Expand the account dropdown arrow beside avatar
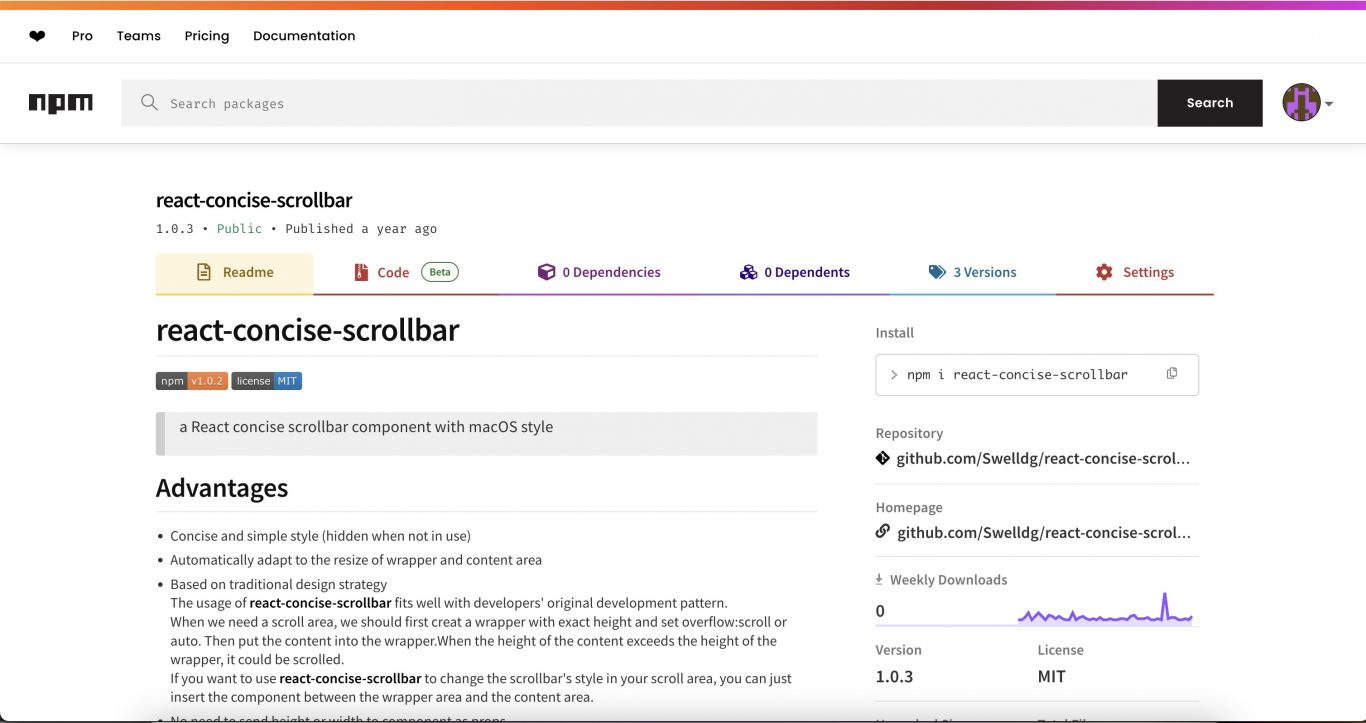The height and width of the screenshot is (723, 1366). click(x=1329, y=104)
